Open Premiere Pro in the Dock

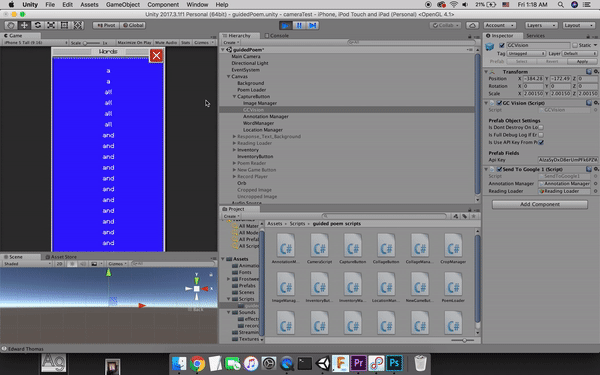(x=358, y=363)
